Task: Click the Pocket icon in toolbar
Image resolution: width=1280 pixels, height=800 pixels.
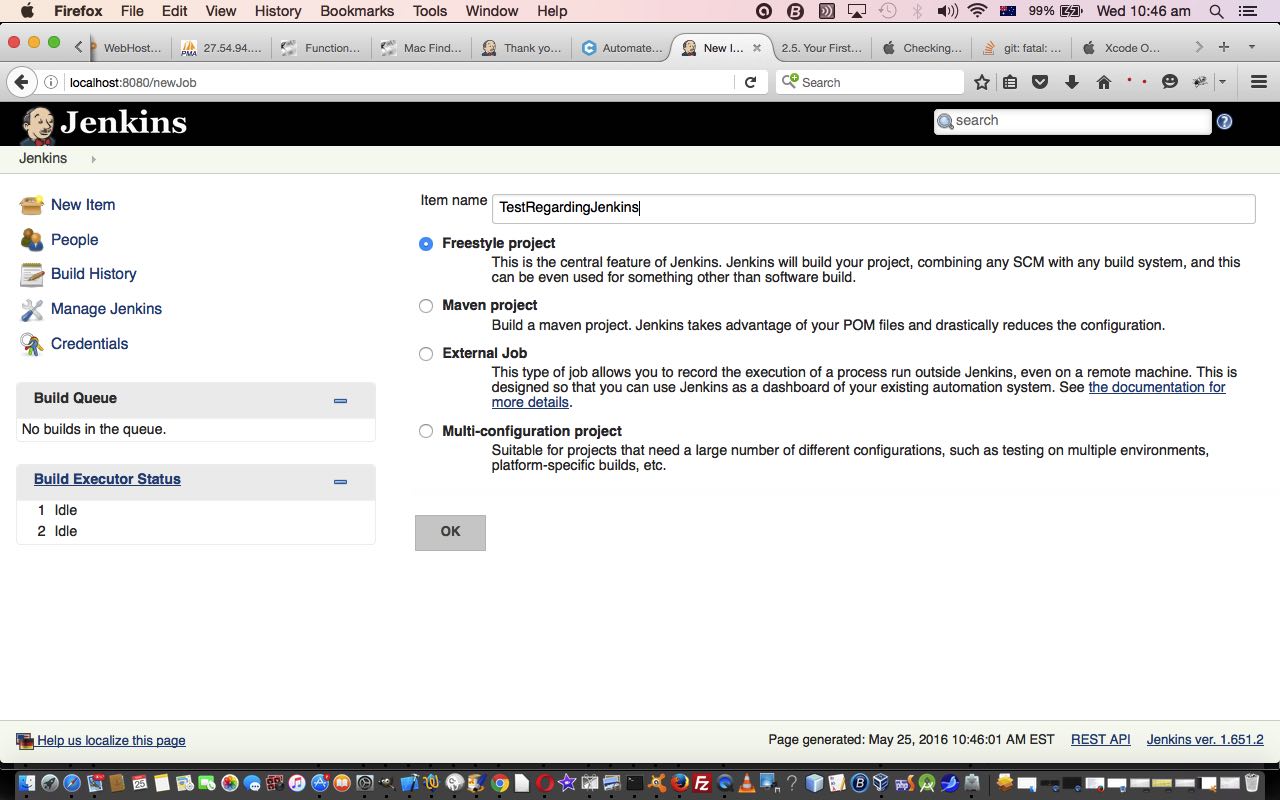Action: tap(1040, 82)
